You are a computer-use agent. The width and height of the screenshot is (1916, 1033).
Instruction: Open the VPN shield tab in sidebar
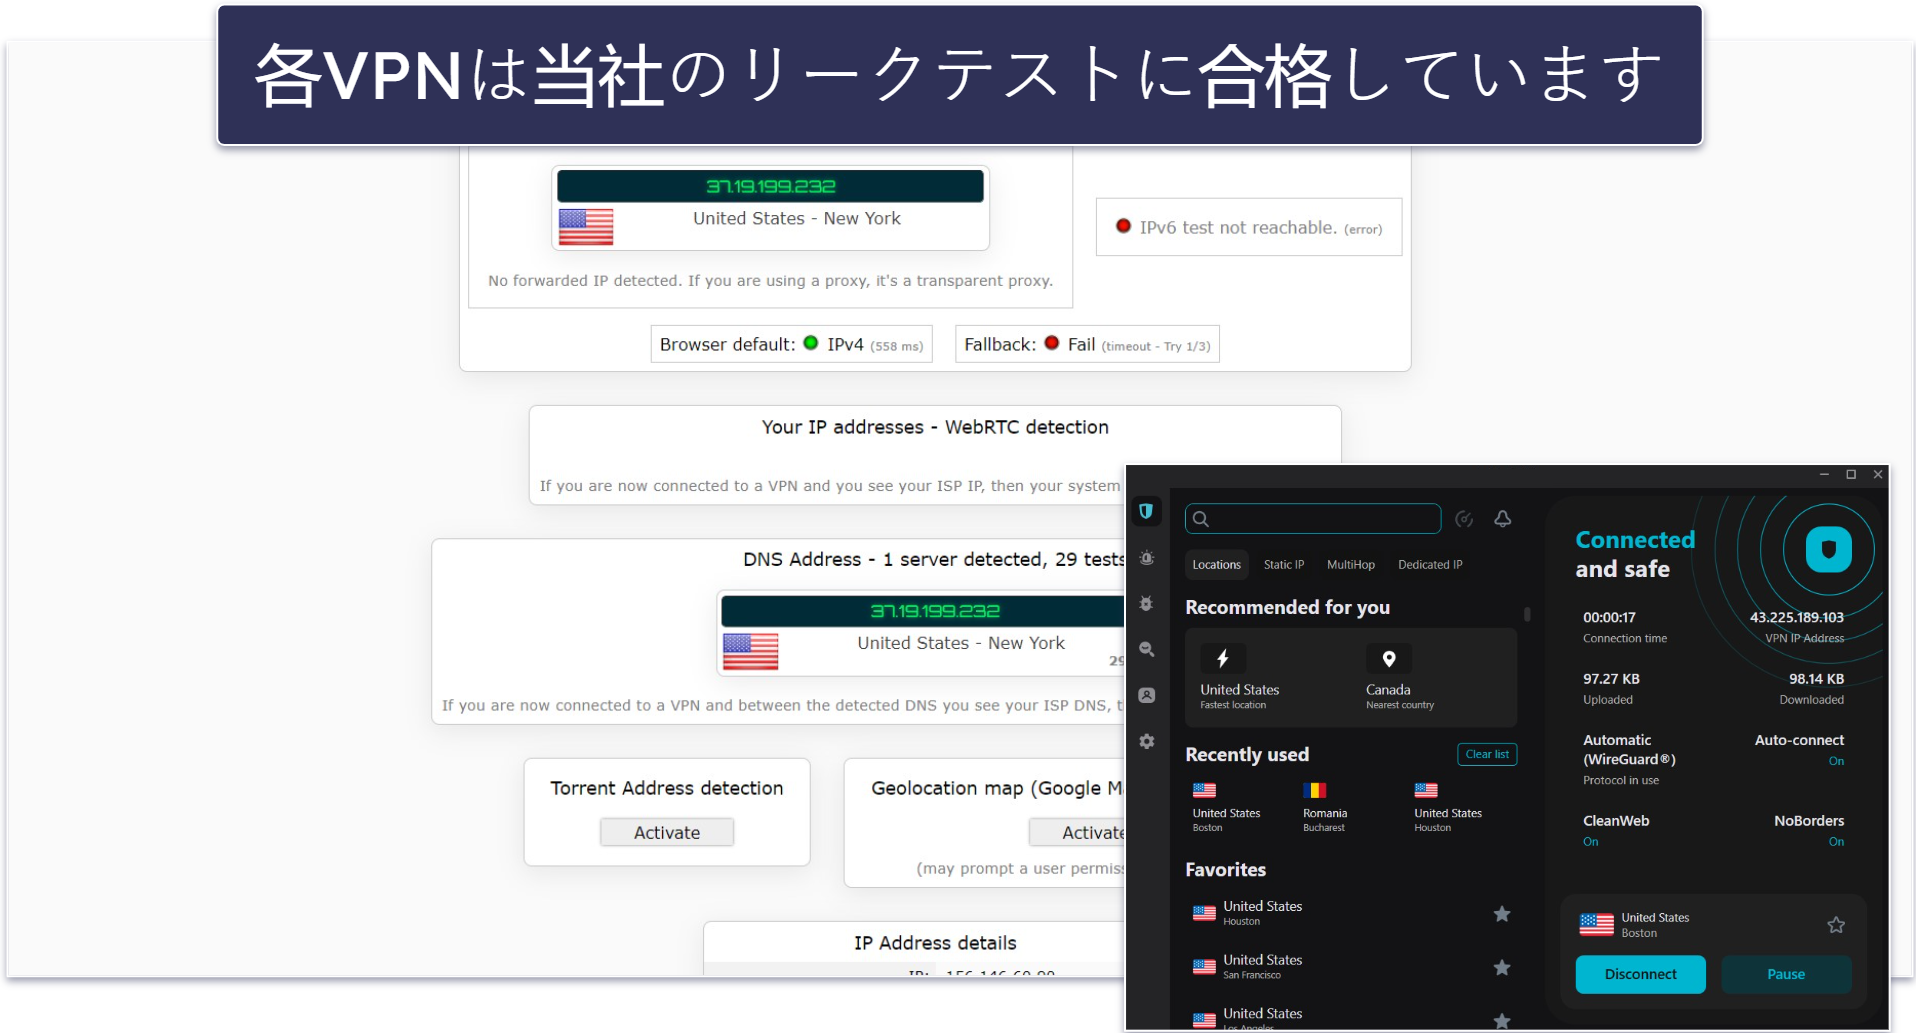pos(1146,511)
